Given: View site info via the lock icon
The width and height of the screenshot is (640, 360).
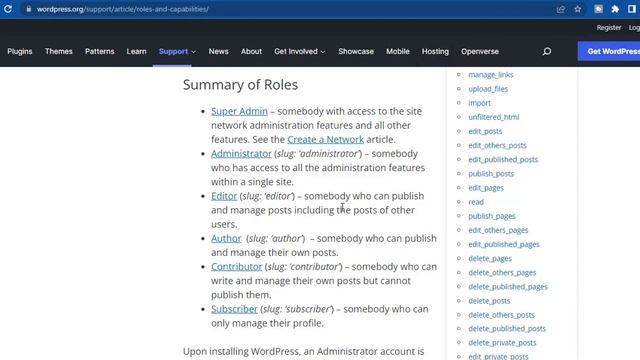Looking at the screenshot, I should [x=29, y=9].
